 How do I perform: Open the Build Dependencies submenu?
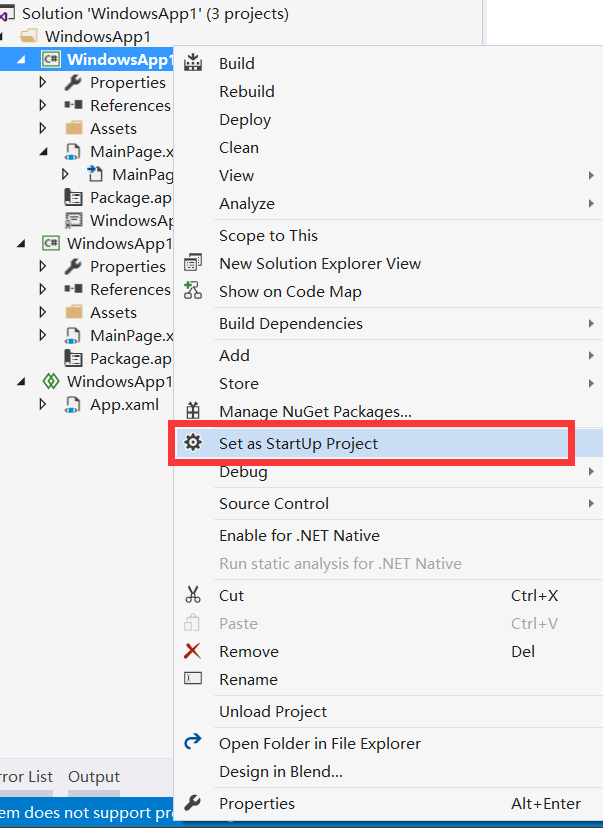click(291, 323)
